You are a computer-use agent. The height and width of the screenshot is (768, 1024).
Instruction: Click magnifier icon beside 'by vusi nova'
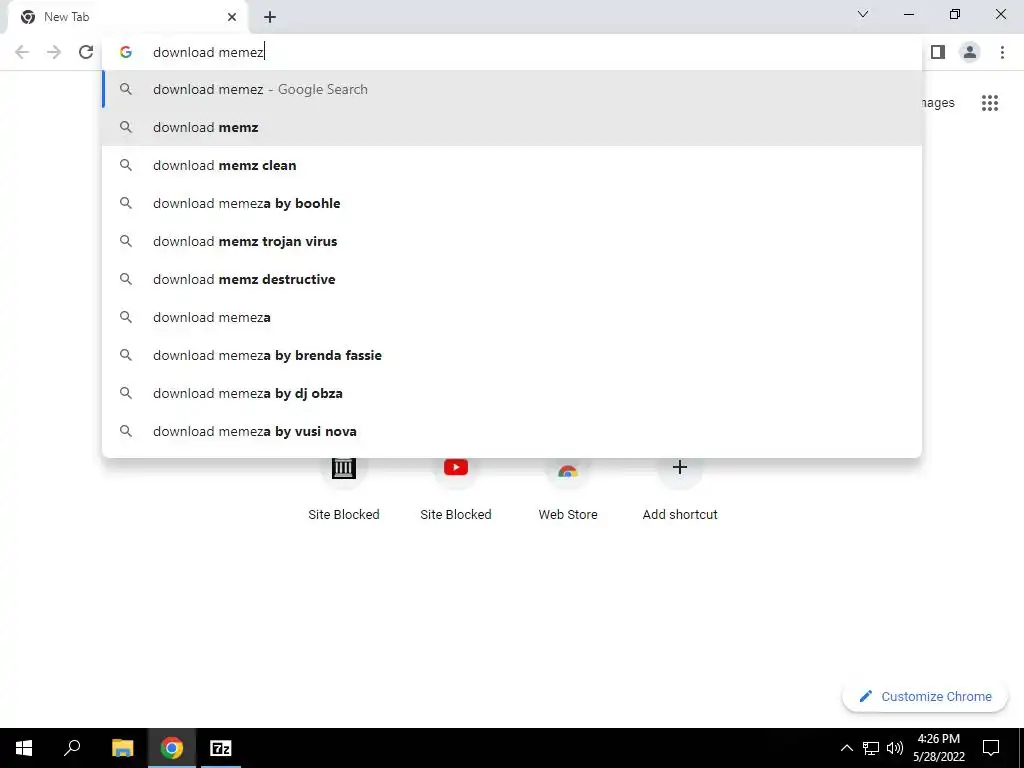[x=125, y=431]
